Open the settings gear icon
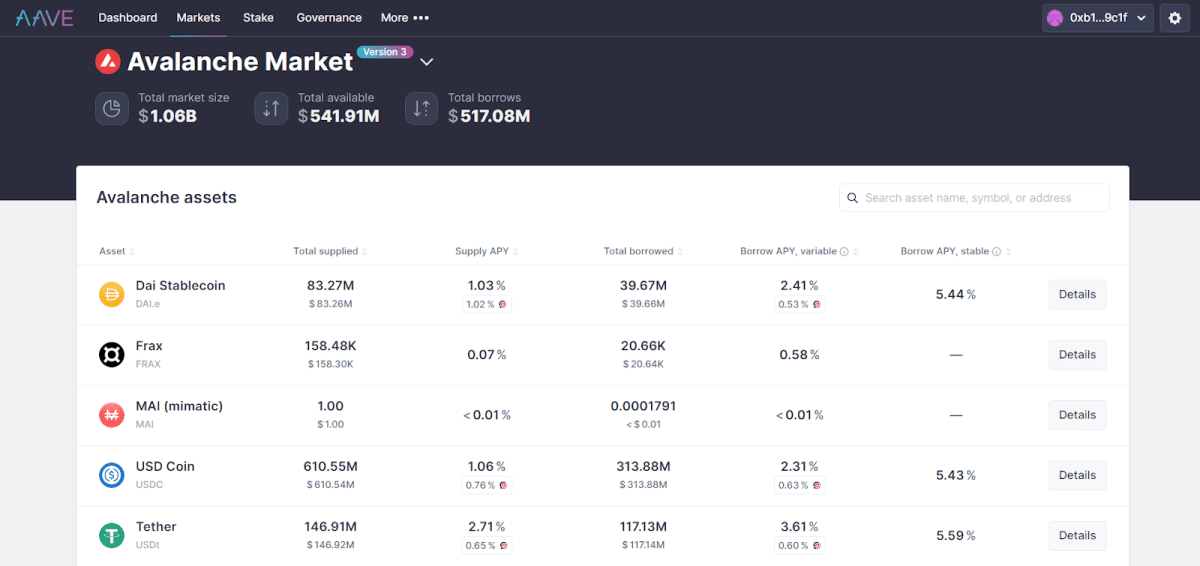 [x=1175, y=18]
